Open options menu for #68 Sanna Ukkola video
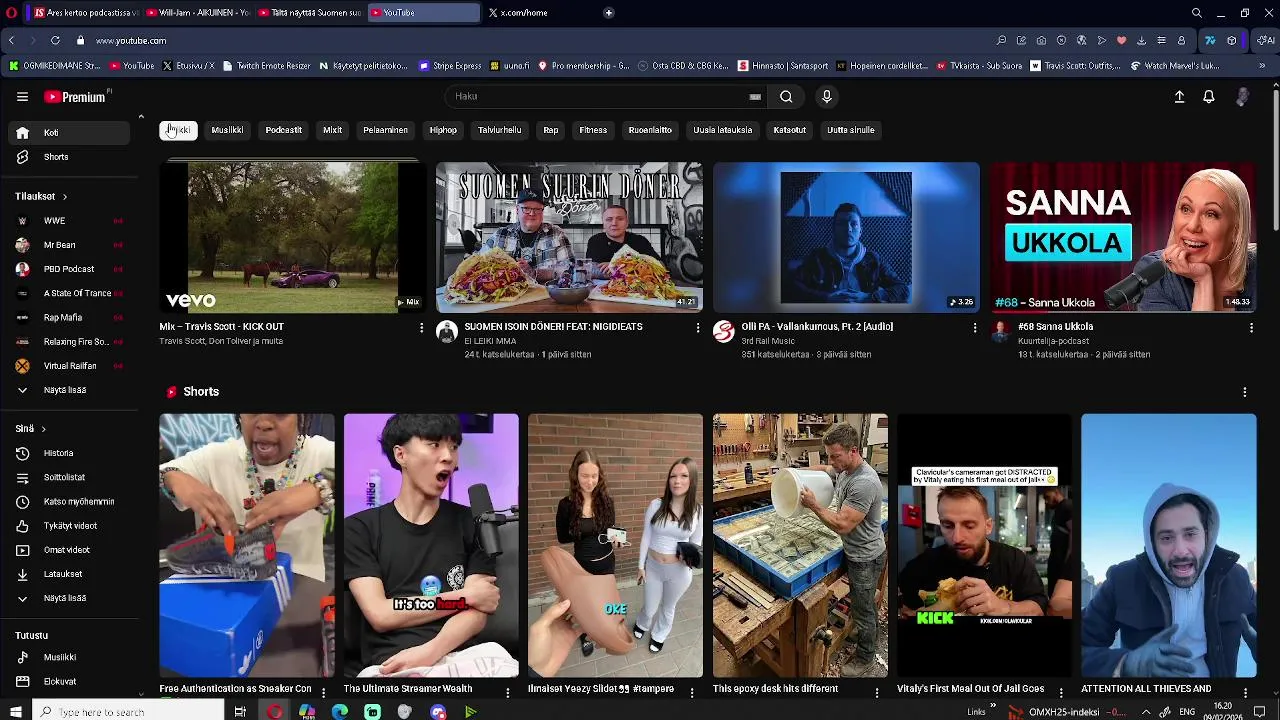 (1251, 328)
